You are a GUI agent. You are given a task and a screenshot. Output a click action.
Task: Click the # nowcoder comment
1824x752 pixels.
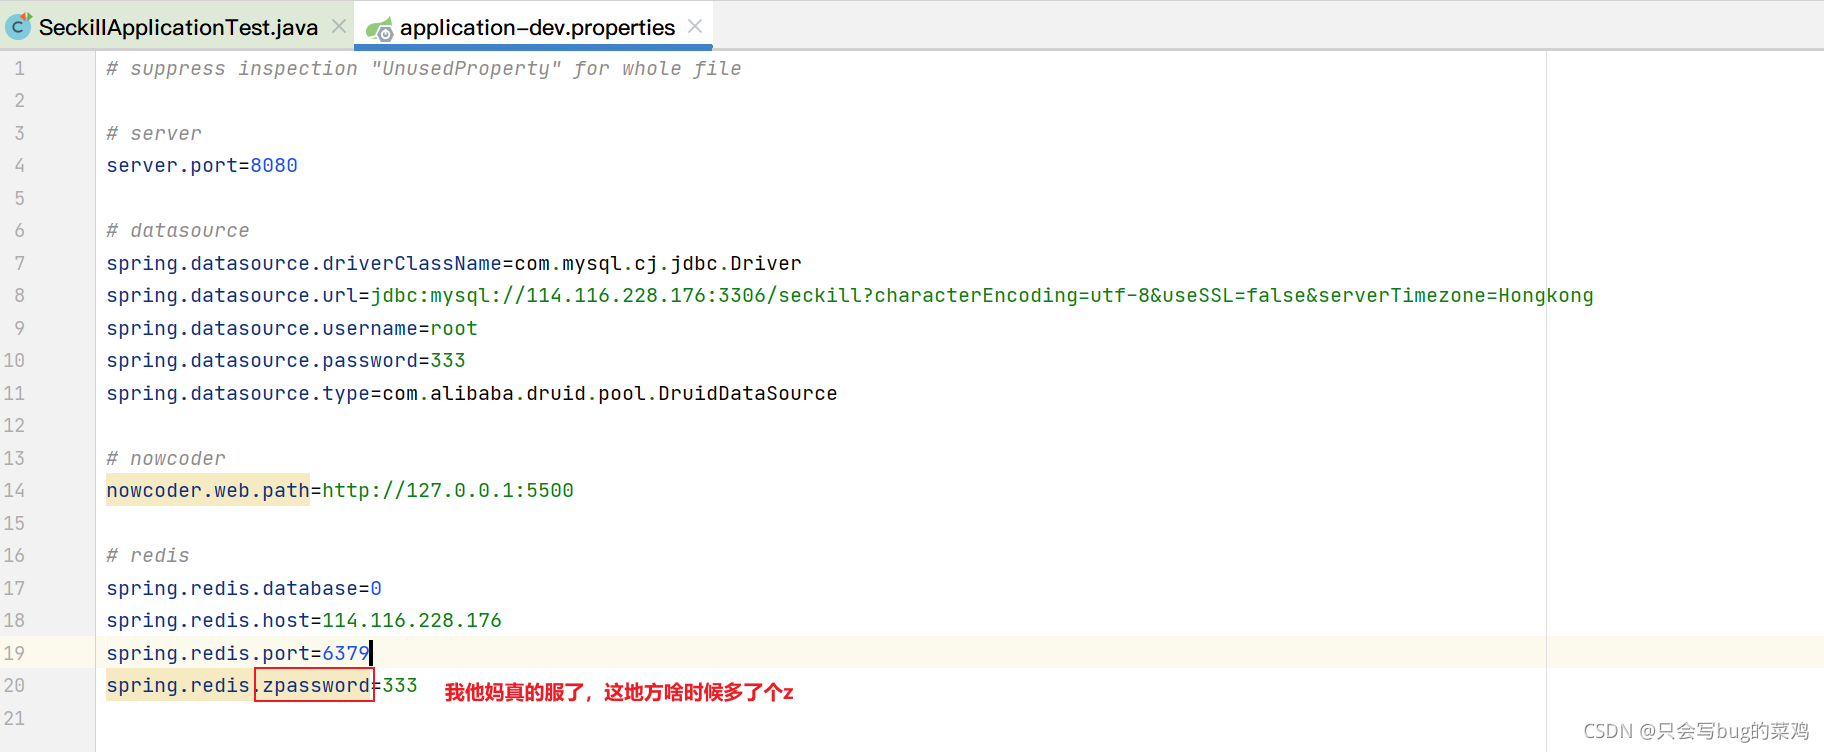pyautogui.click(x=166, y=458)
